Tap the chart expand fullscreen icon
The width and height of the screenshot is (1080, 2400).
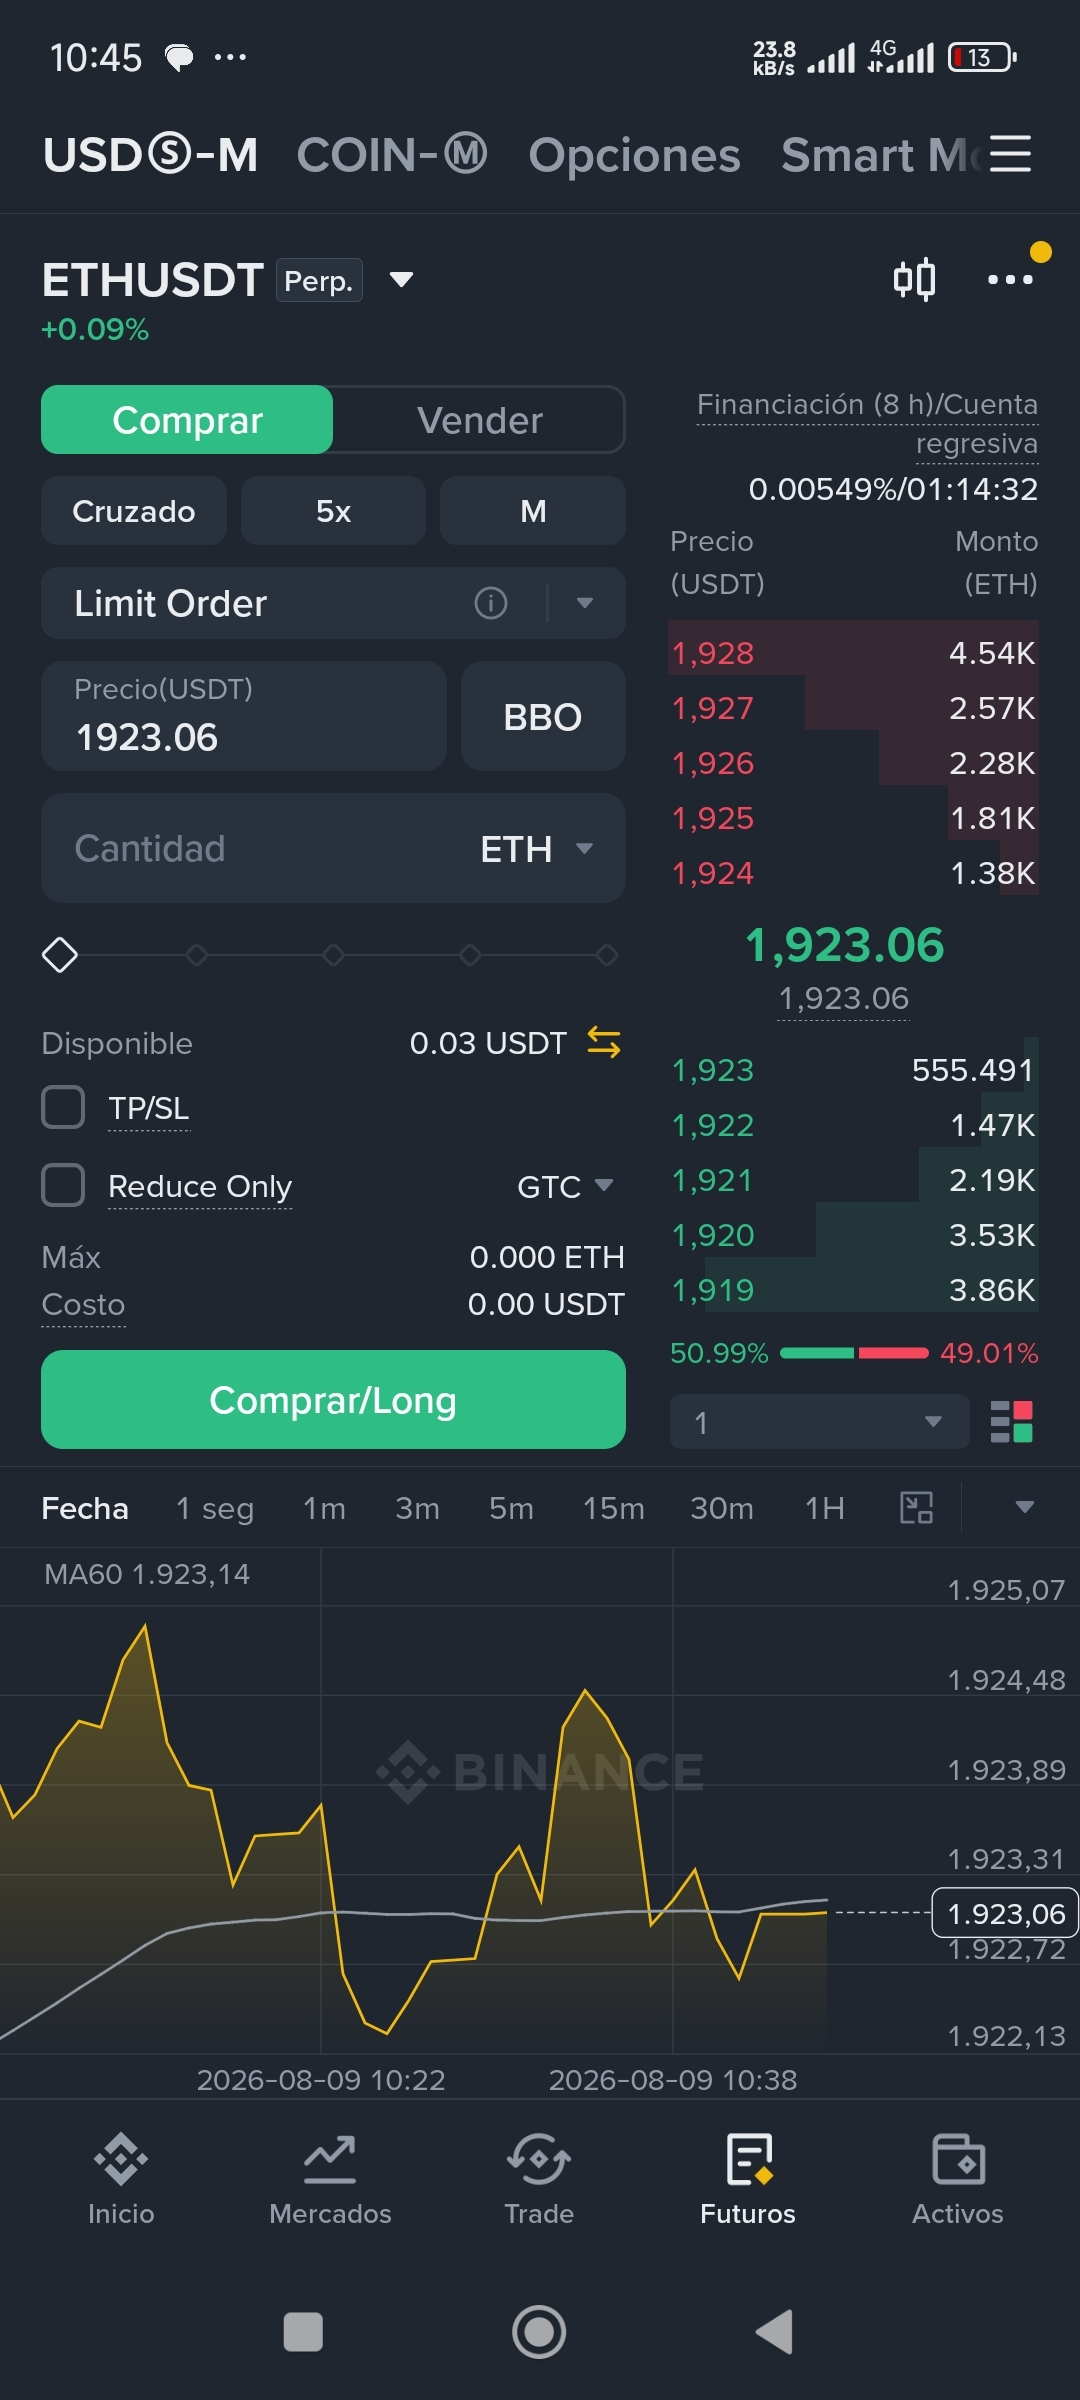tap(916, 1507)
